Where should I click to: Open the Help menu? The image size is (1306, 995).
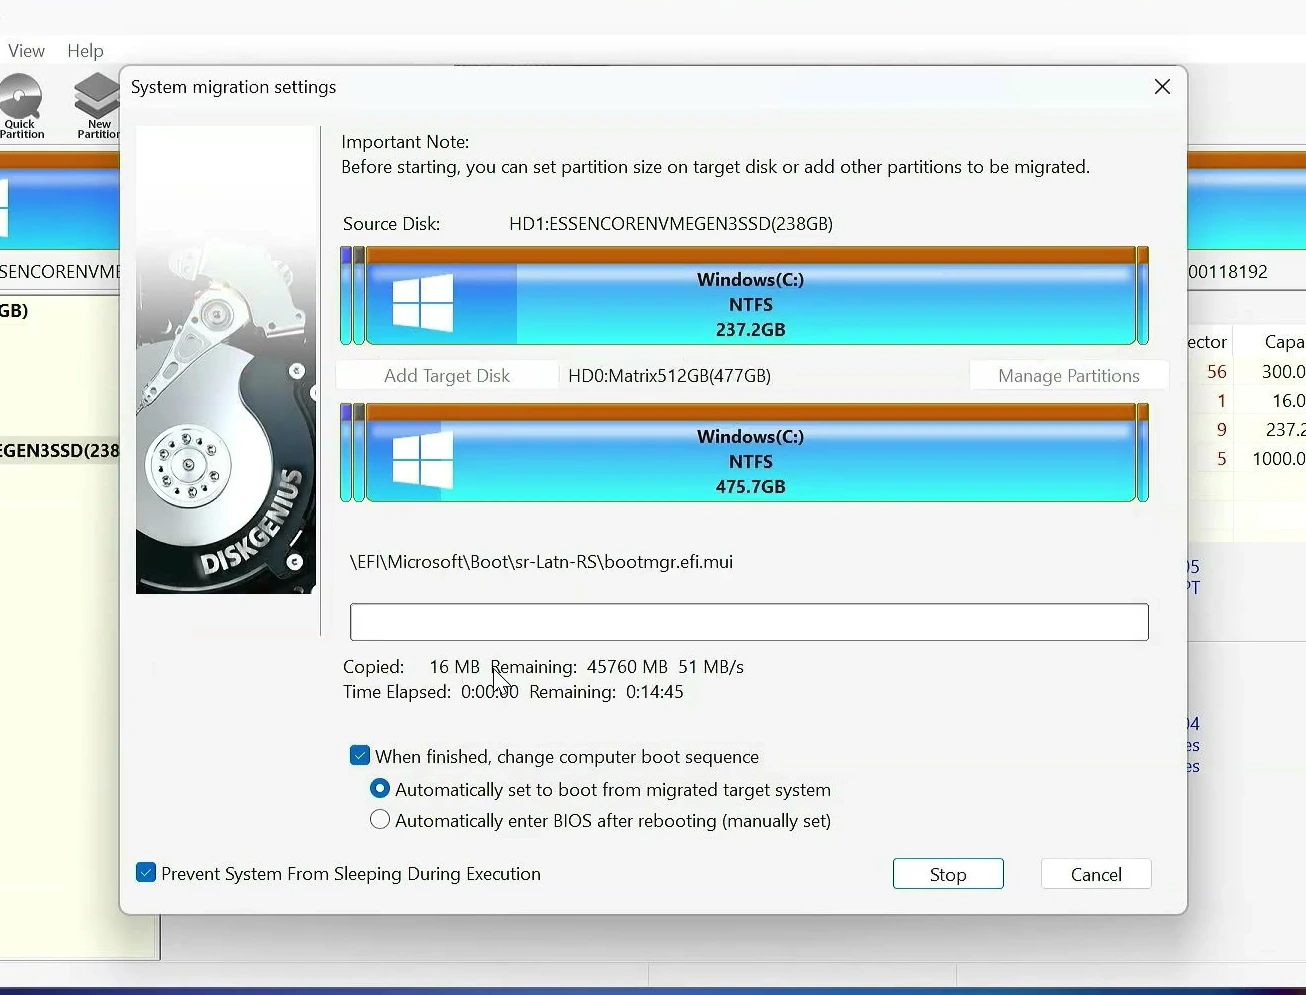coord(85,51)
